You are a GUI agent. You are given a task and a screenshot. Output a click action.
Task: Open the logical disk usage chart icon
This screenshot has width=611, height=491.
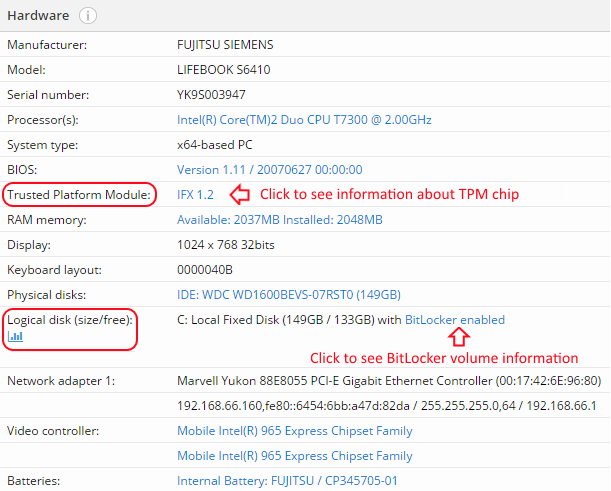pyautogui.click(x=16, y=336)
